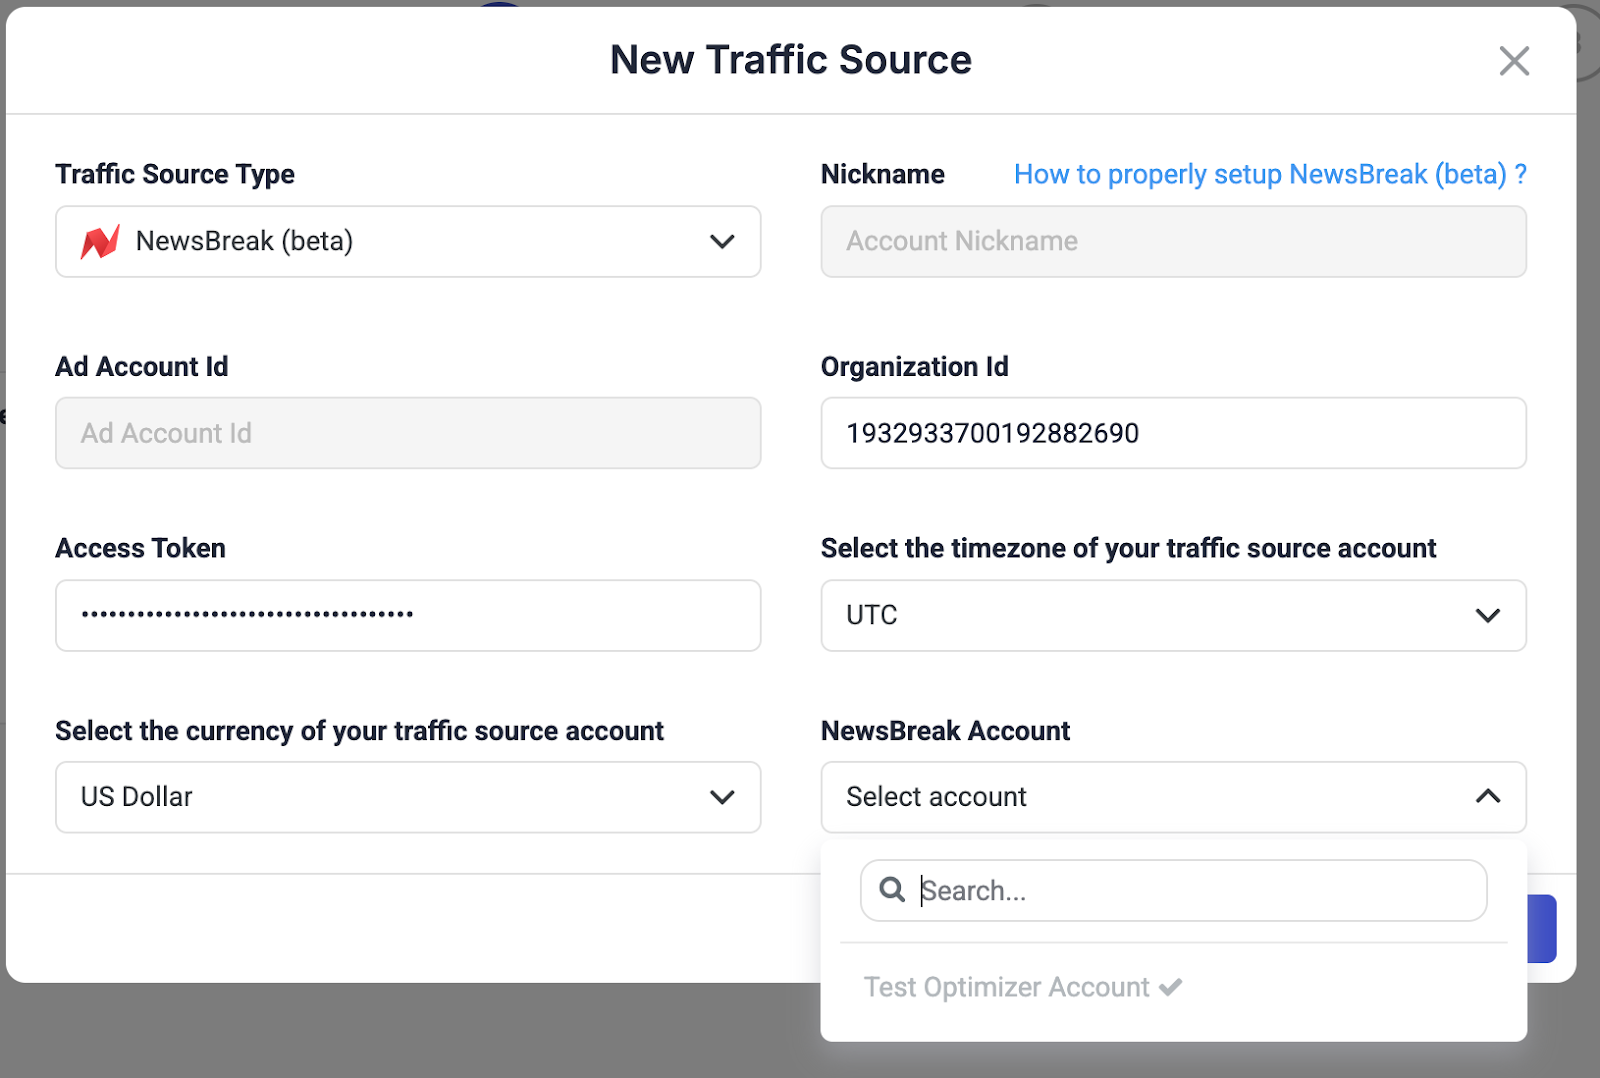Viewport: 1600px width, 1078px height.
Task: Click the Traffic Source Type label
Action: tap(175, 174)
